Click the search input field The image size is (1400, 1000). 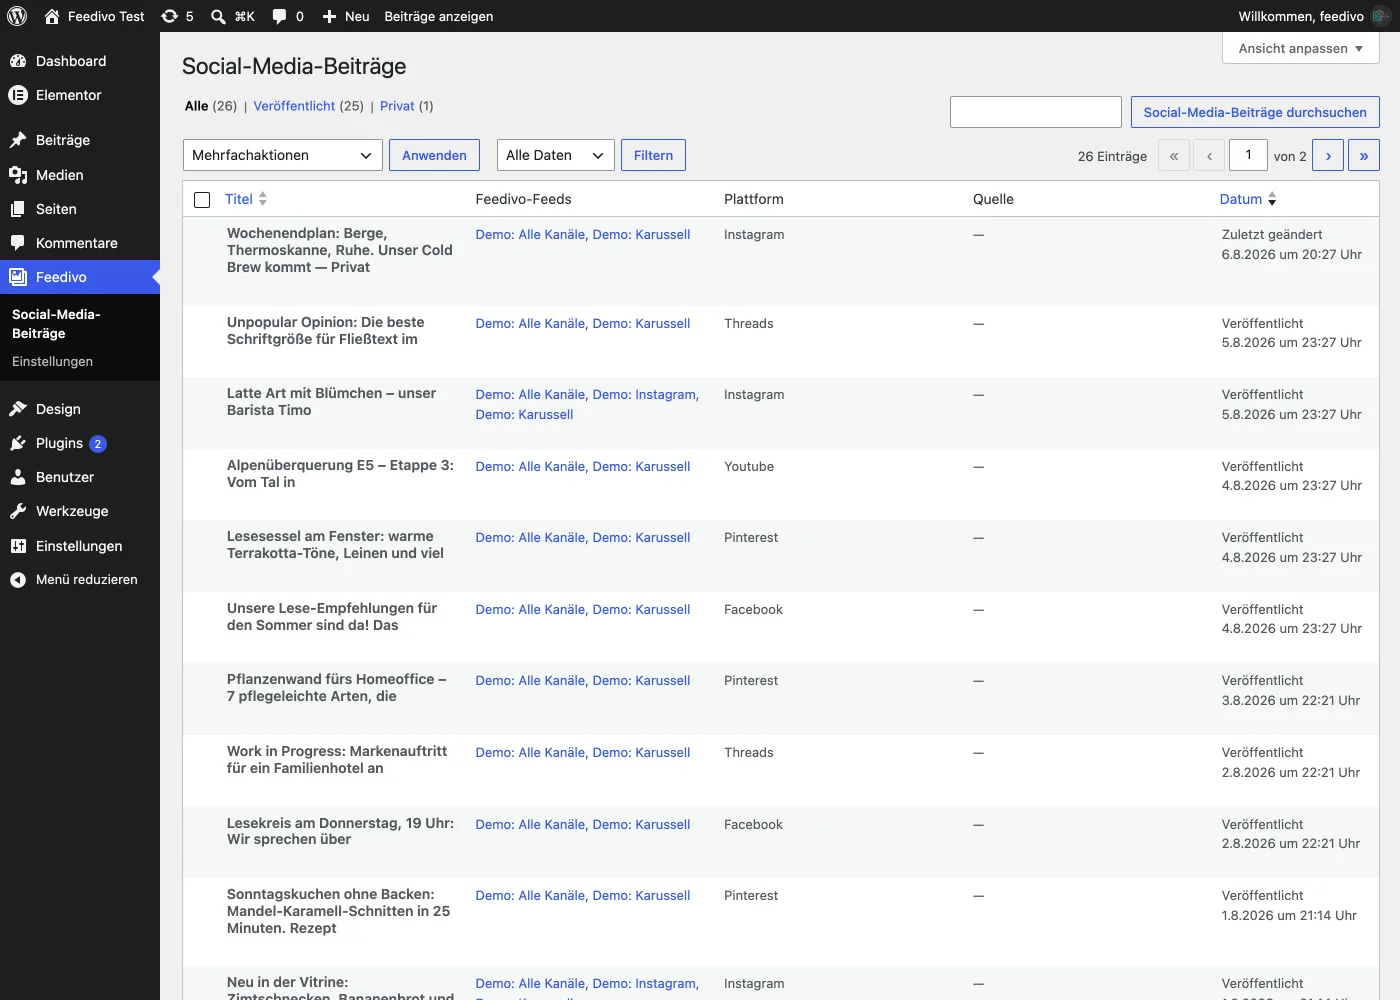[1036, 112]
